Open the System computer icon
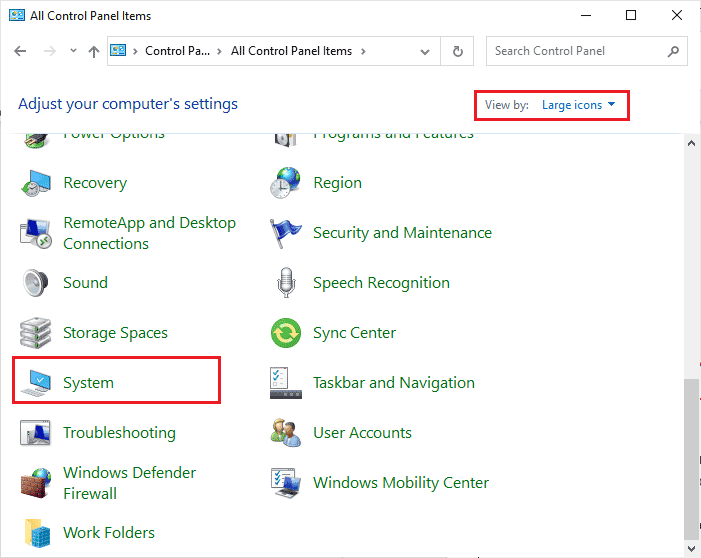701x558 pixels. [x=36, y=383]
